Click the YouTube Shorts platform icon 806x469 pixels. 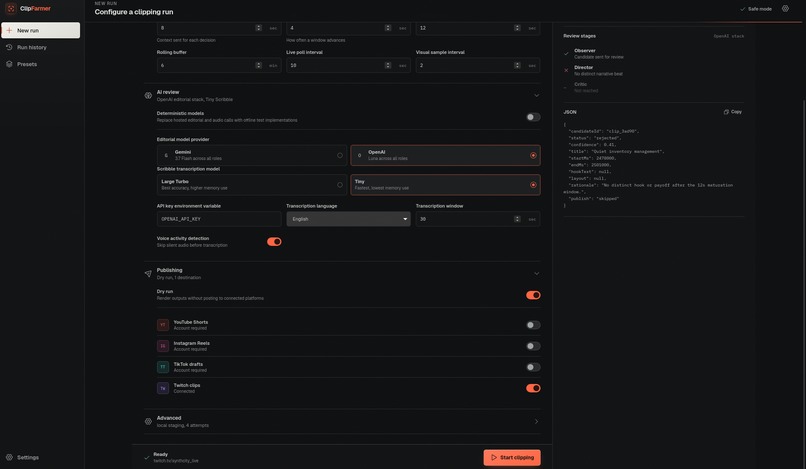coord(163,325)
